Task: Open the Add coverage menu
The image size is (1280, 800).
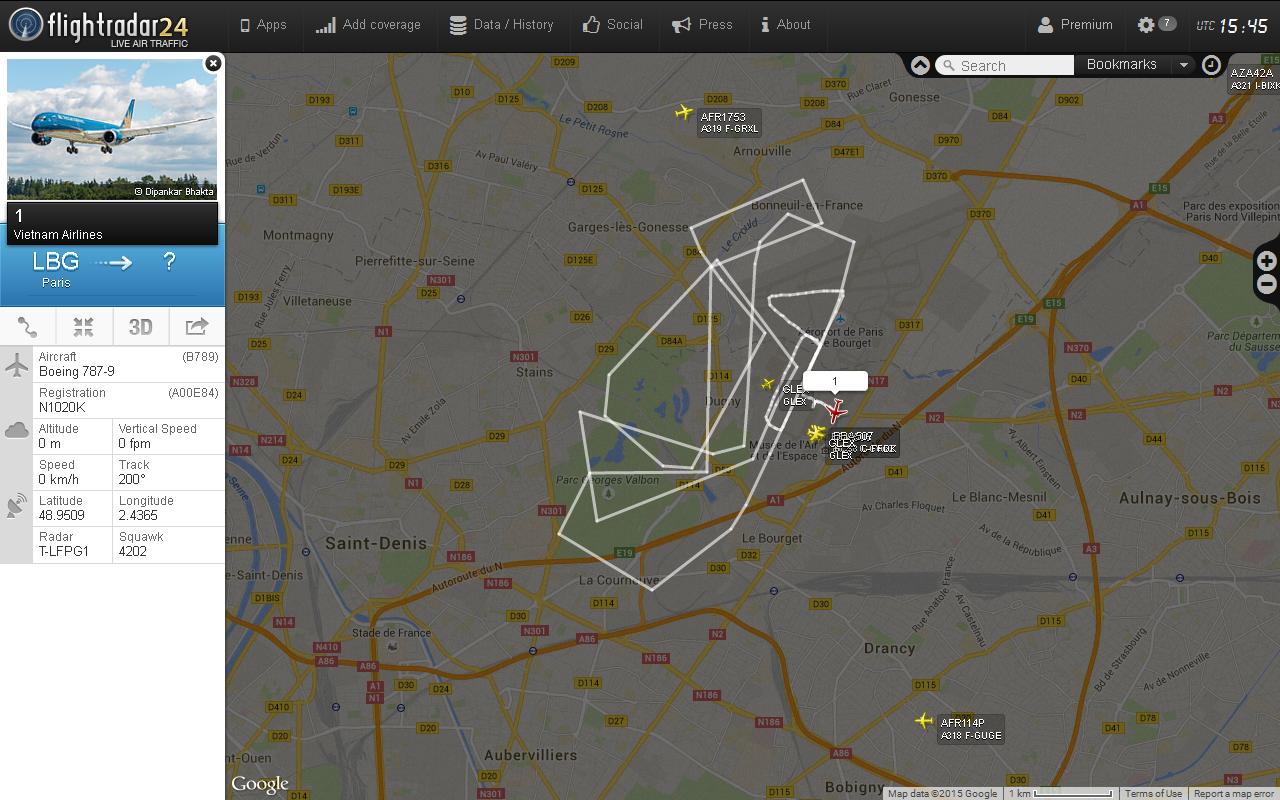Action: (368, 25)
